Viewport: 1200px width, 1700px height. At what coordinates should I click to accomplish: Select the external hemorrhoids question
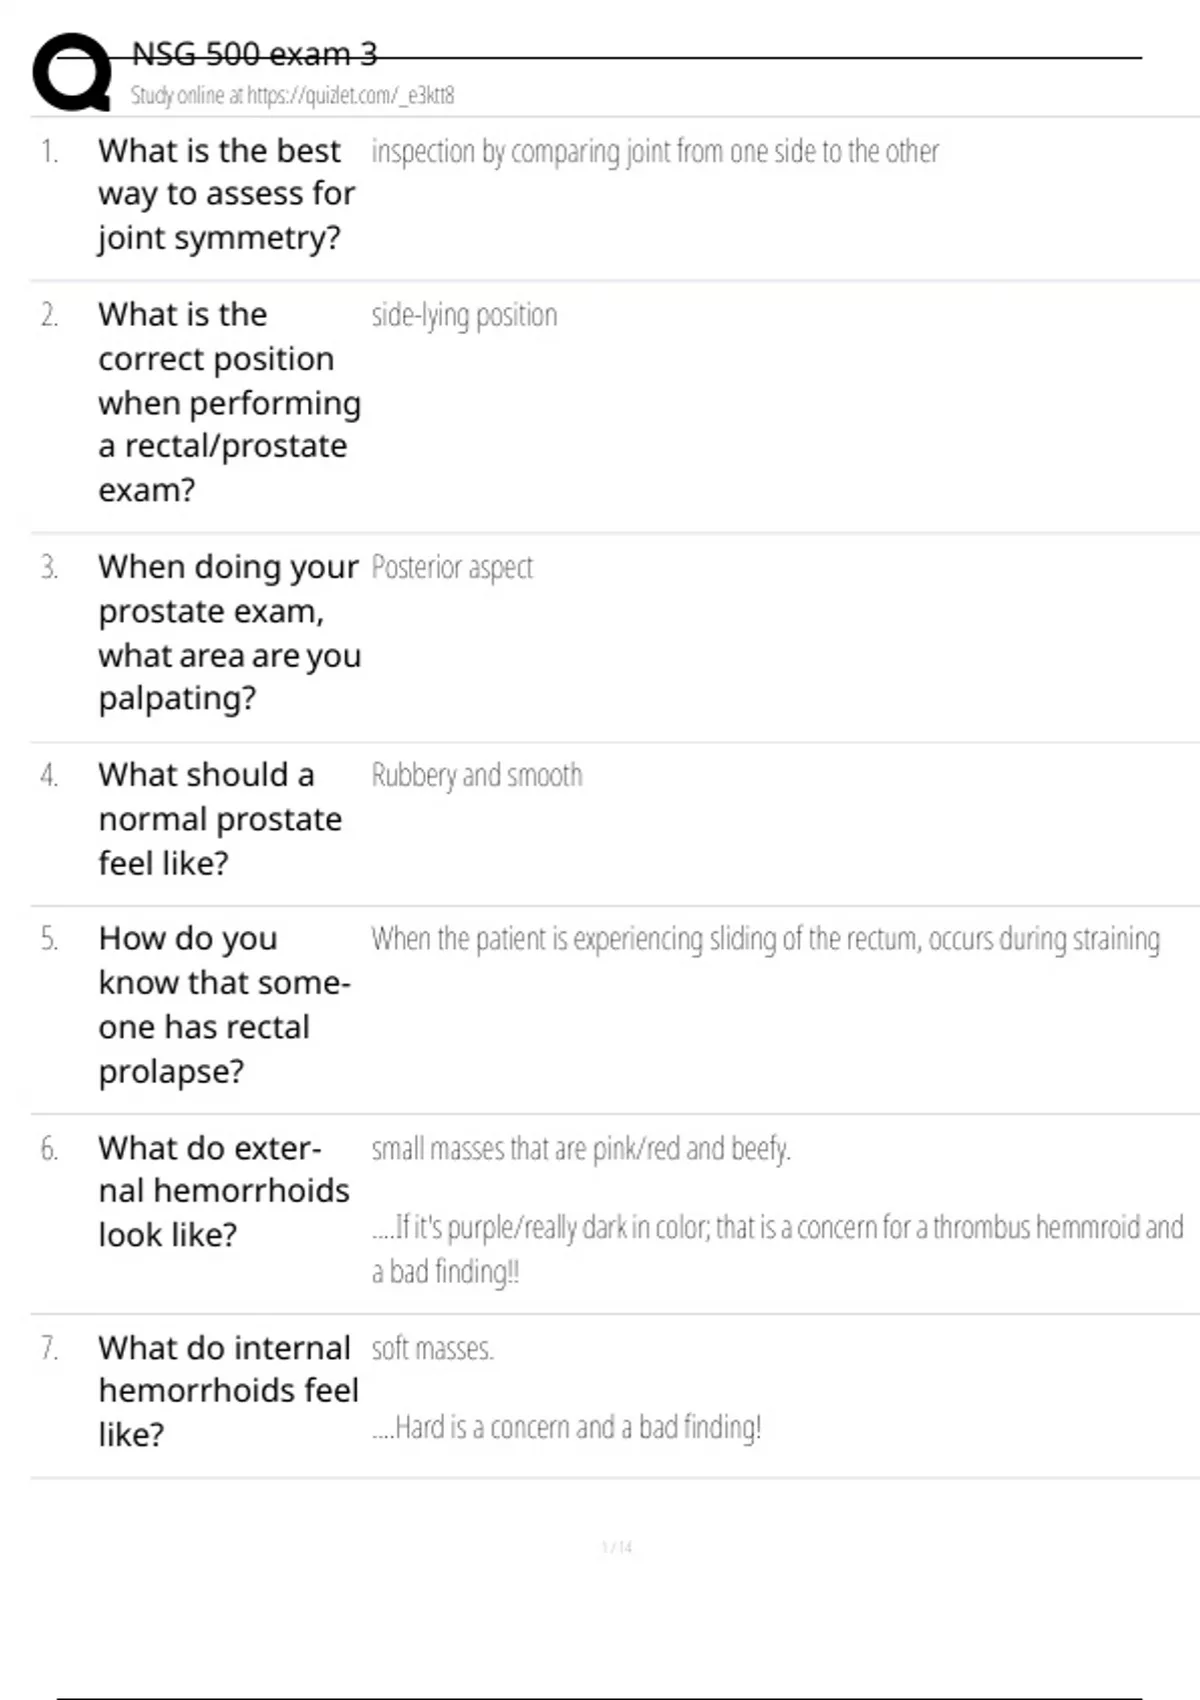coord(224,1191)
